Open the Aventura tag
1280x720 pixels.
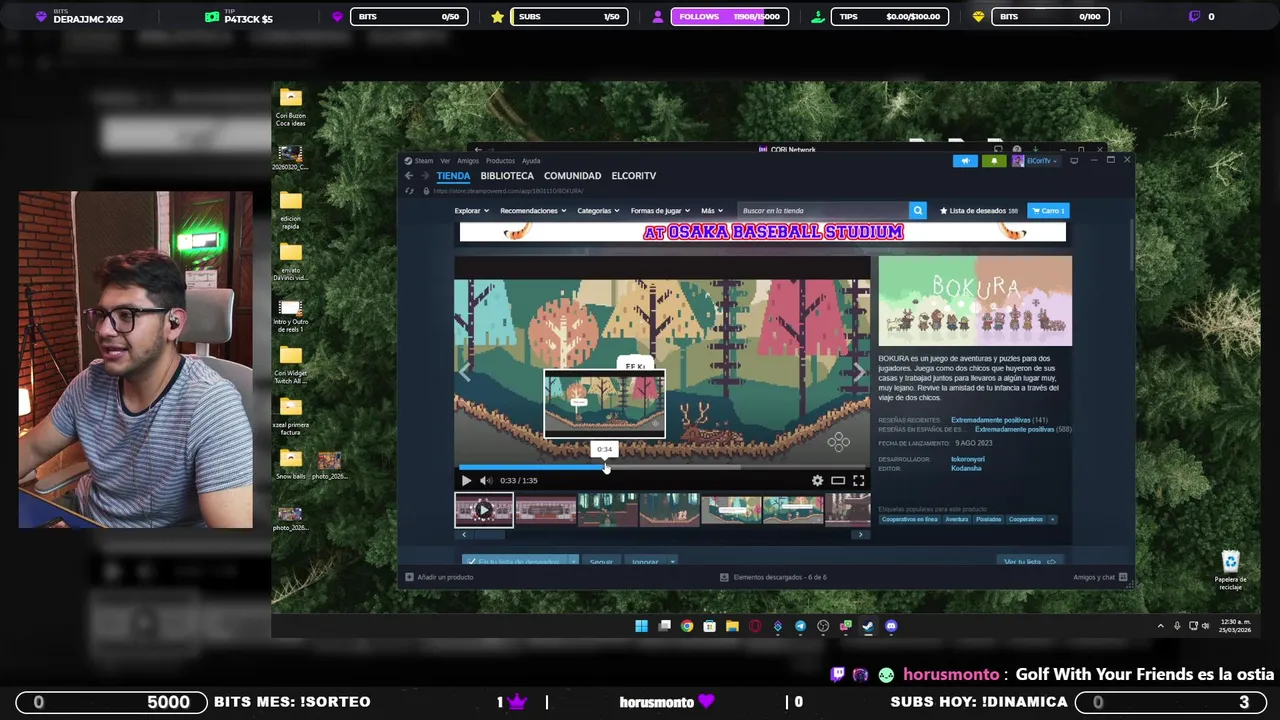(x=957, y=519)
